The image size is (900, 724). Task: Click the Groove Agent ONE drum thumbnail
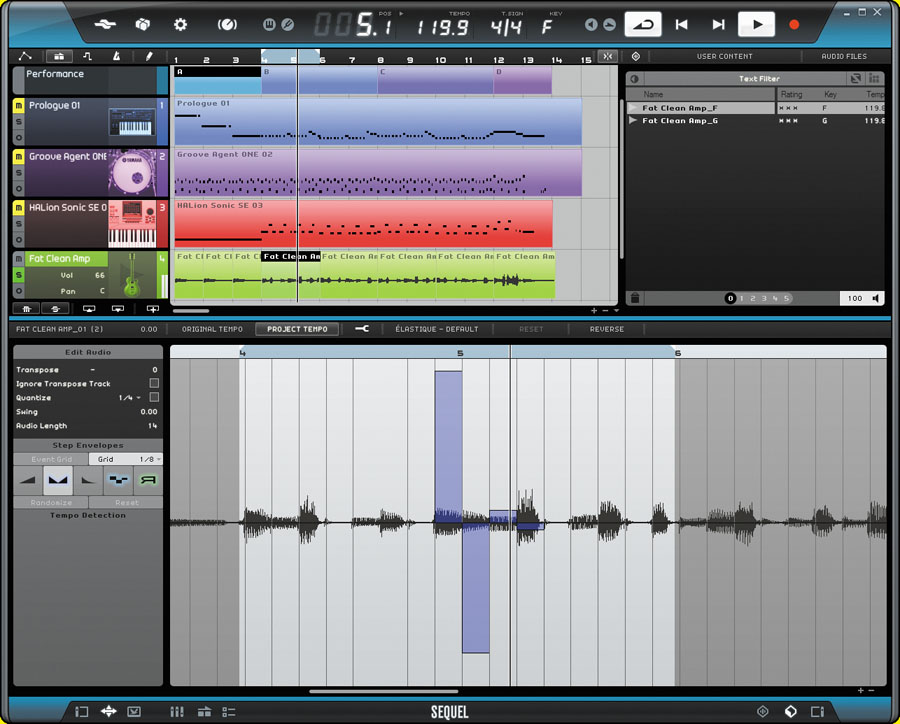click(132, 172)
